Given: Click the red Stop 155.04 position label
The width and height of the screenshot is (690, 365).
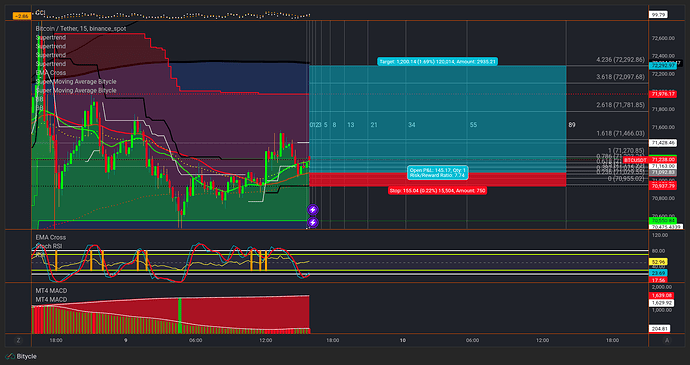Looking at the screenshot, I should (437, 190).
